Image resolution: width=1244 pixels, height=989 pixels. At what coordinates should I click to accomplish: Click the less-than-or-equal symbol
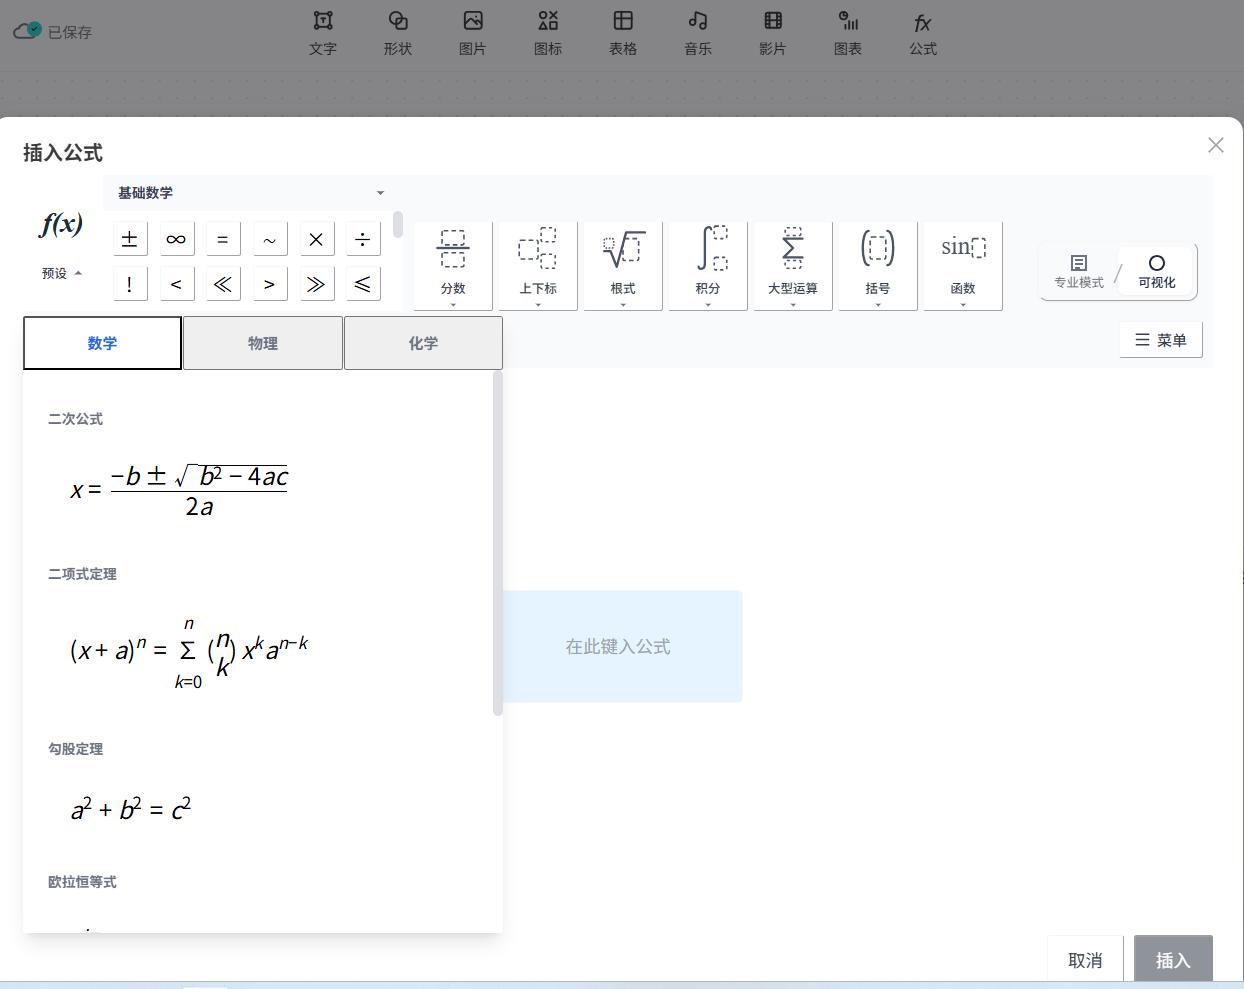(363, 284)
